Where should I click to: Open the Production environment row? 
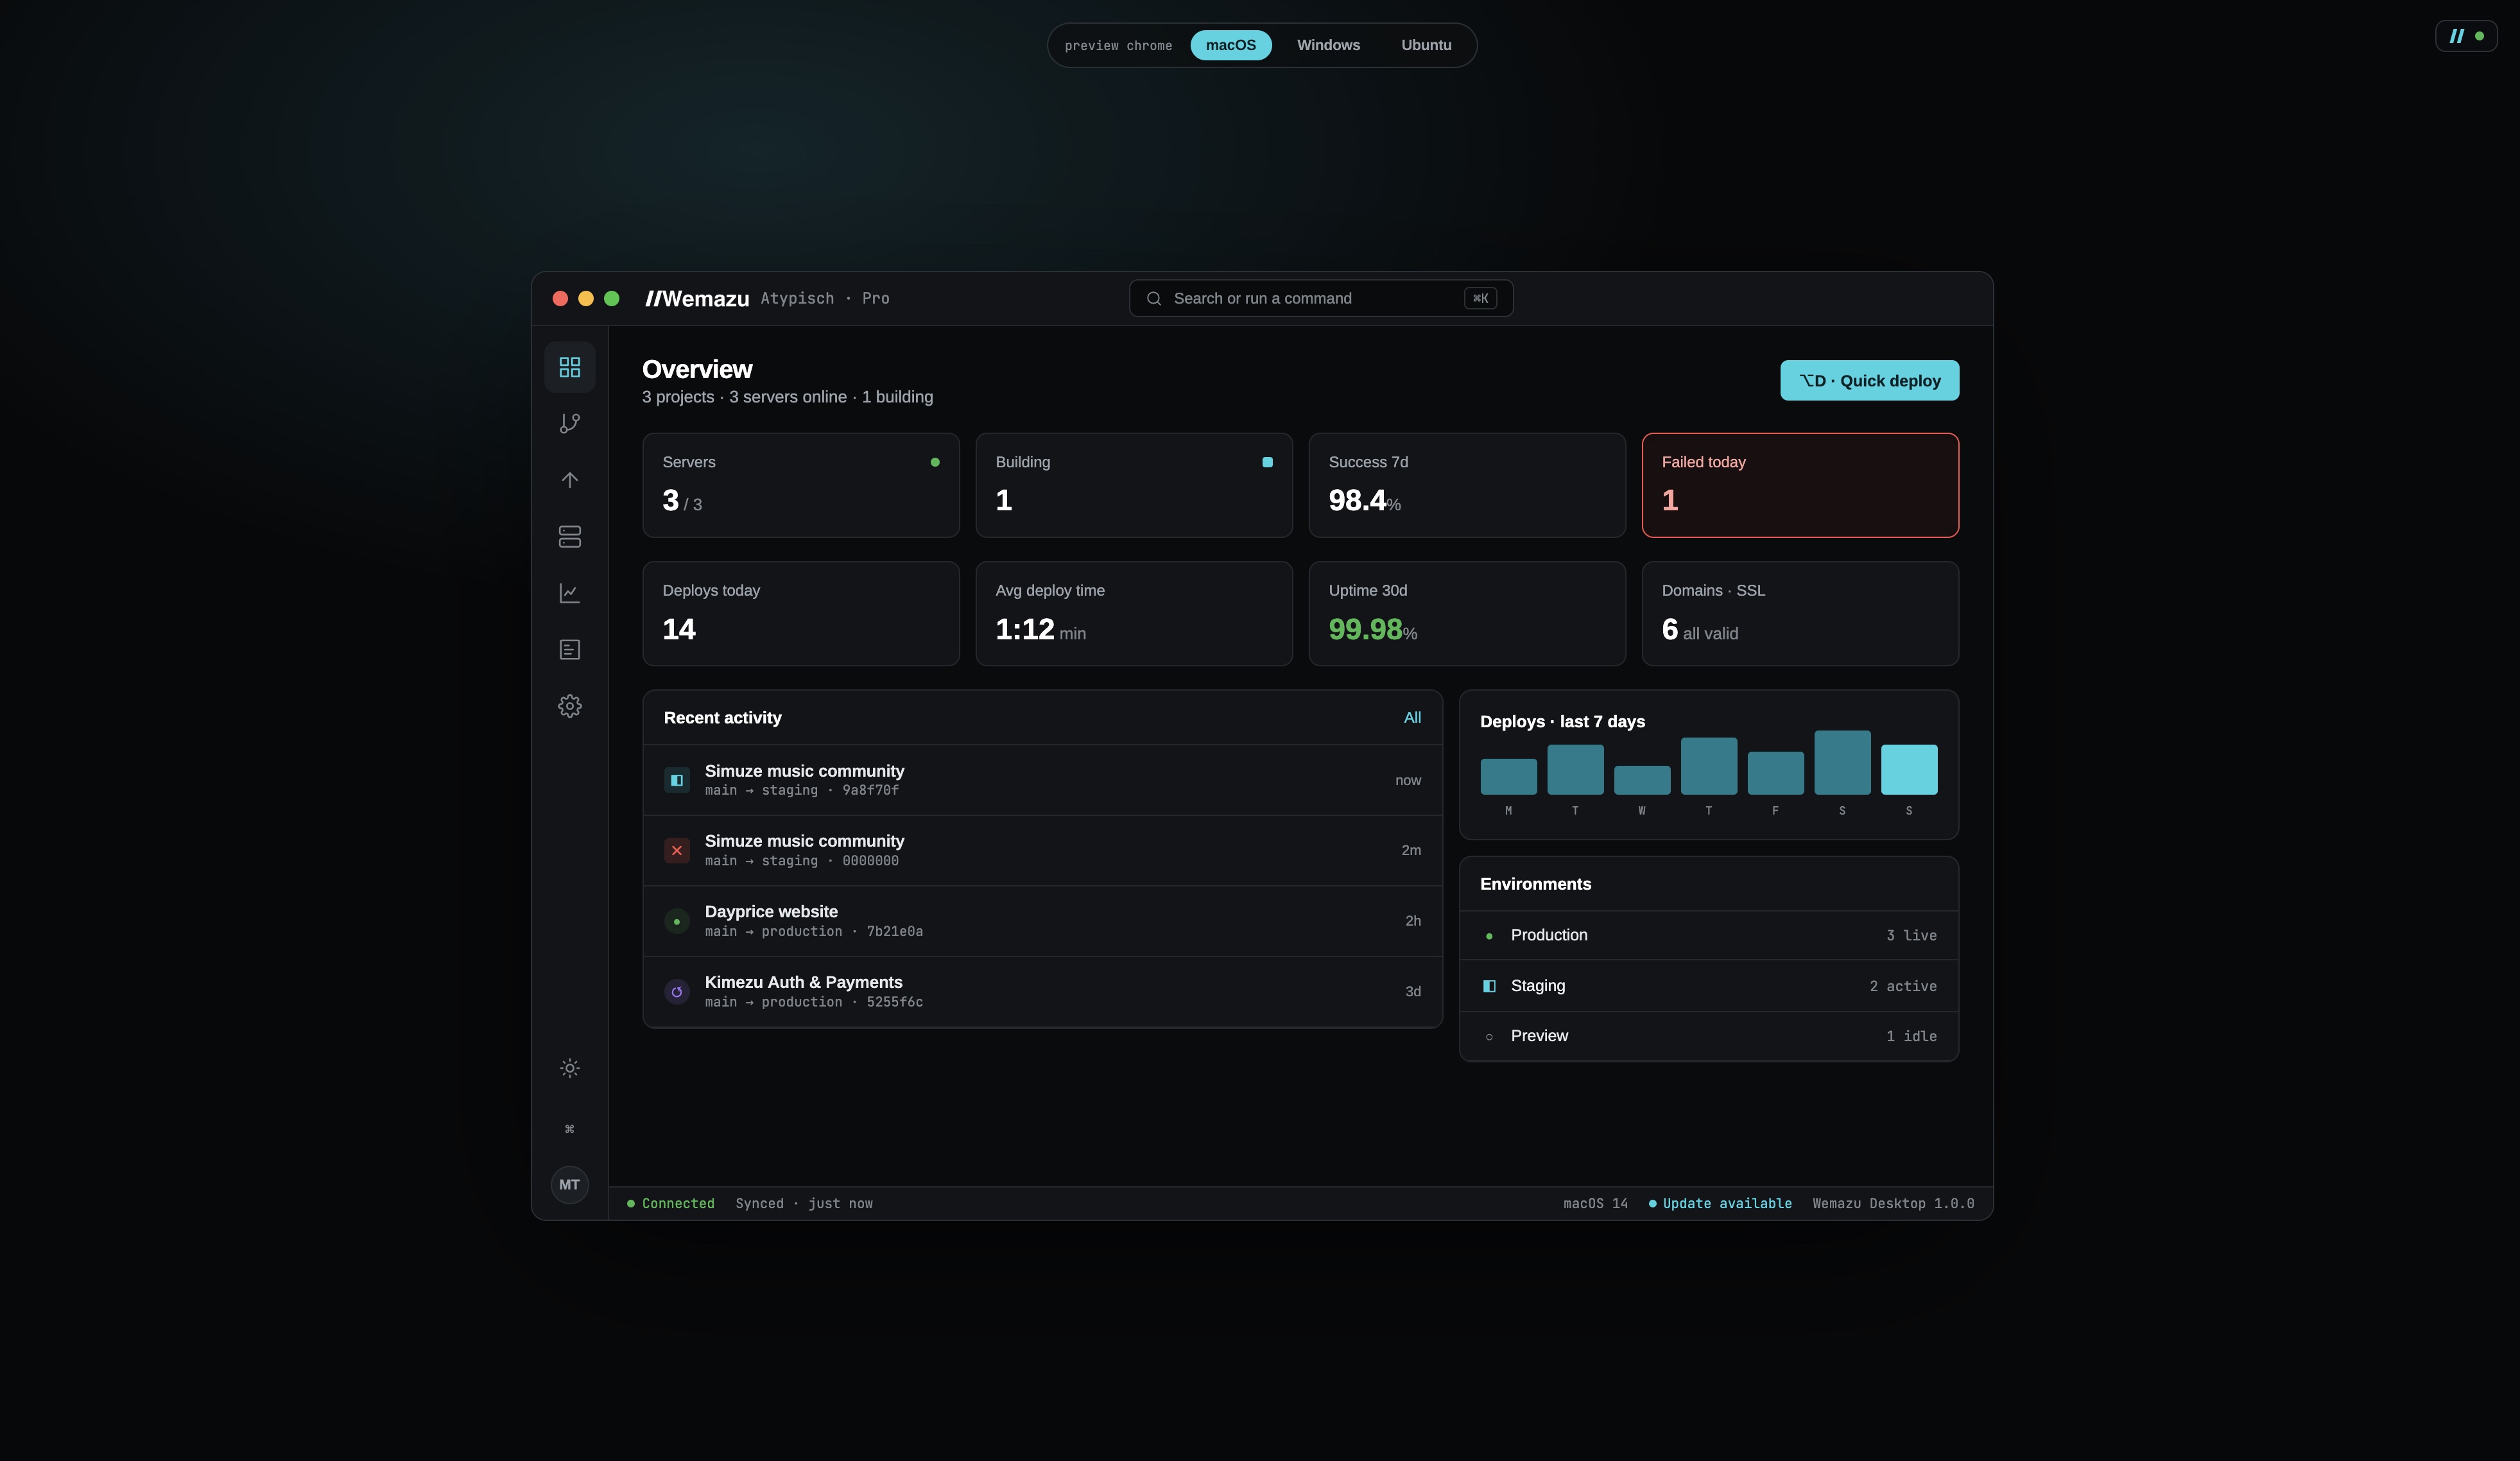tap(1708, 936)
